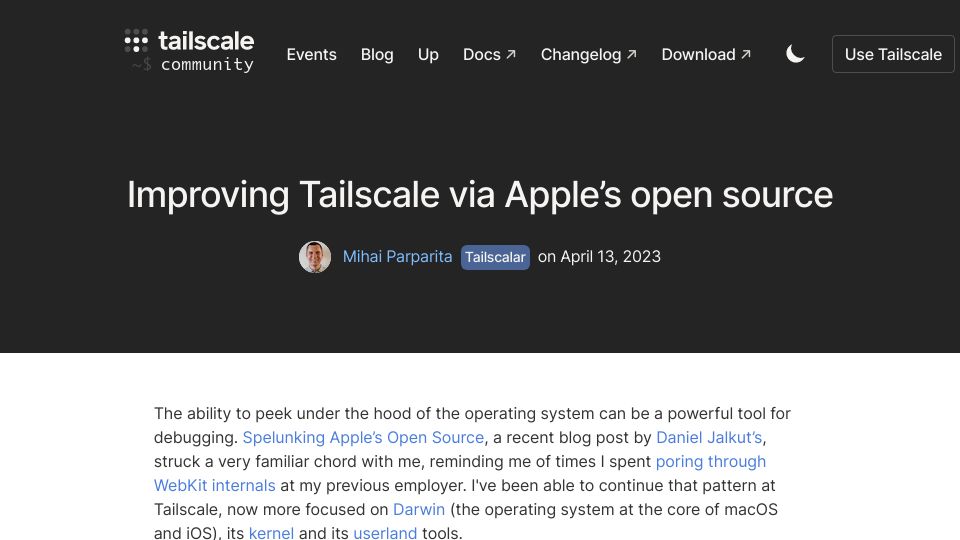This screenshot has height=540, width=960.
Task: Click Mihai Parparita's avatar photo
Action: [315, 257]
